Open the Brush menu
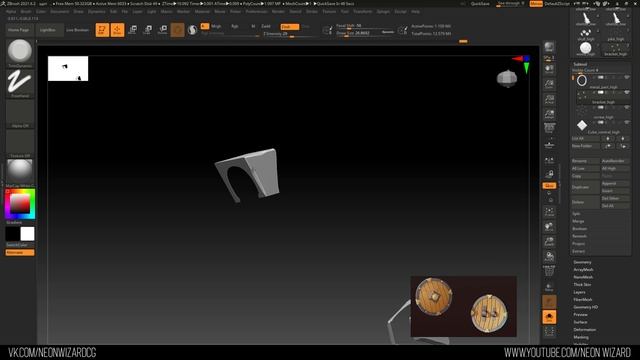Viewport: 640px width, 360px height. click(26, 11)
